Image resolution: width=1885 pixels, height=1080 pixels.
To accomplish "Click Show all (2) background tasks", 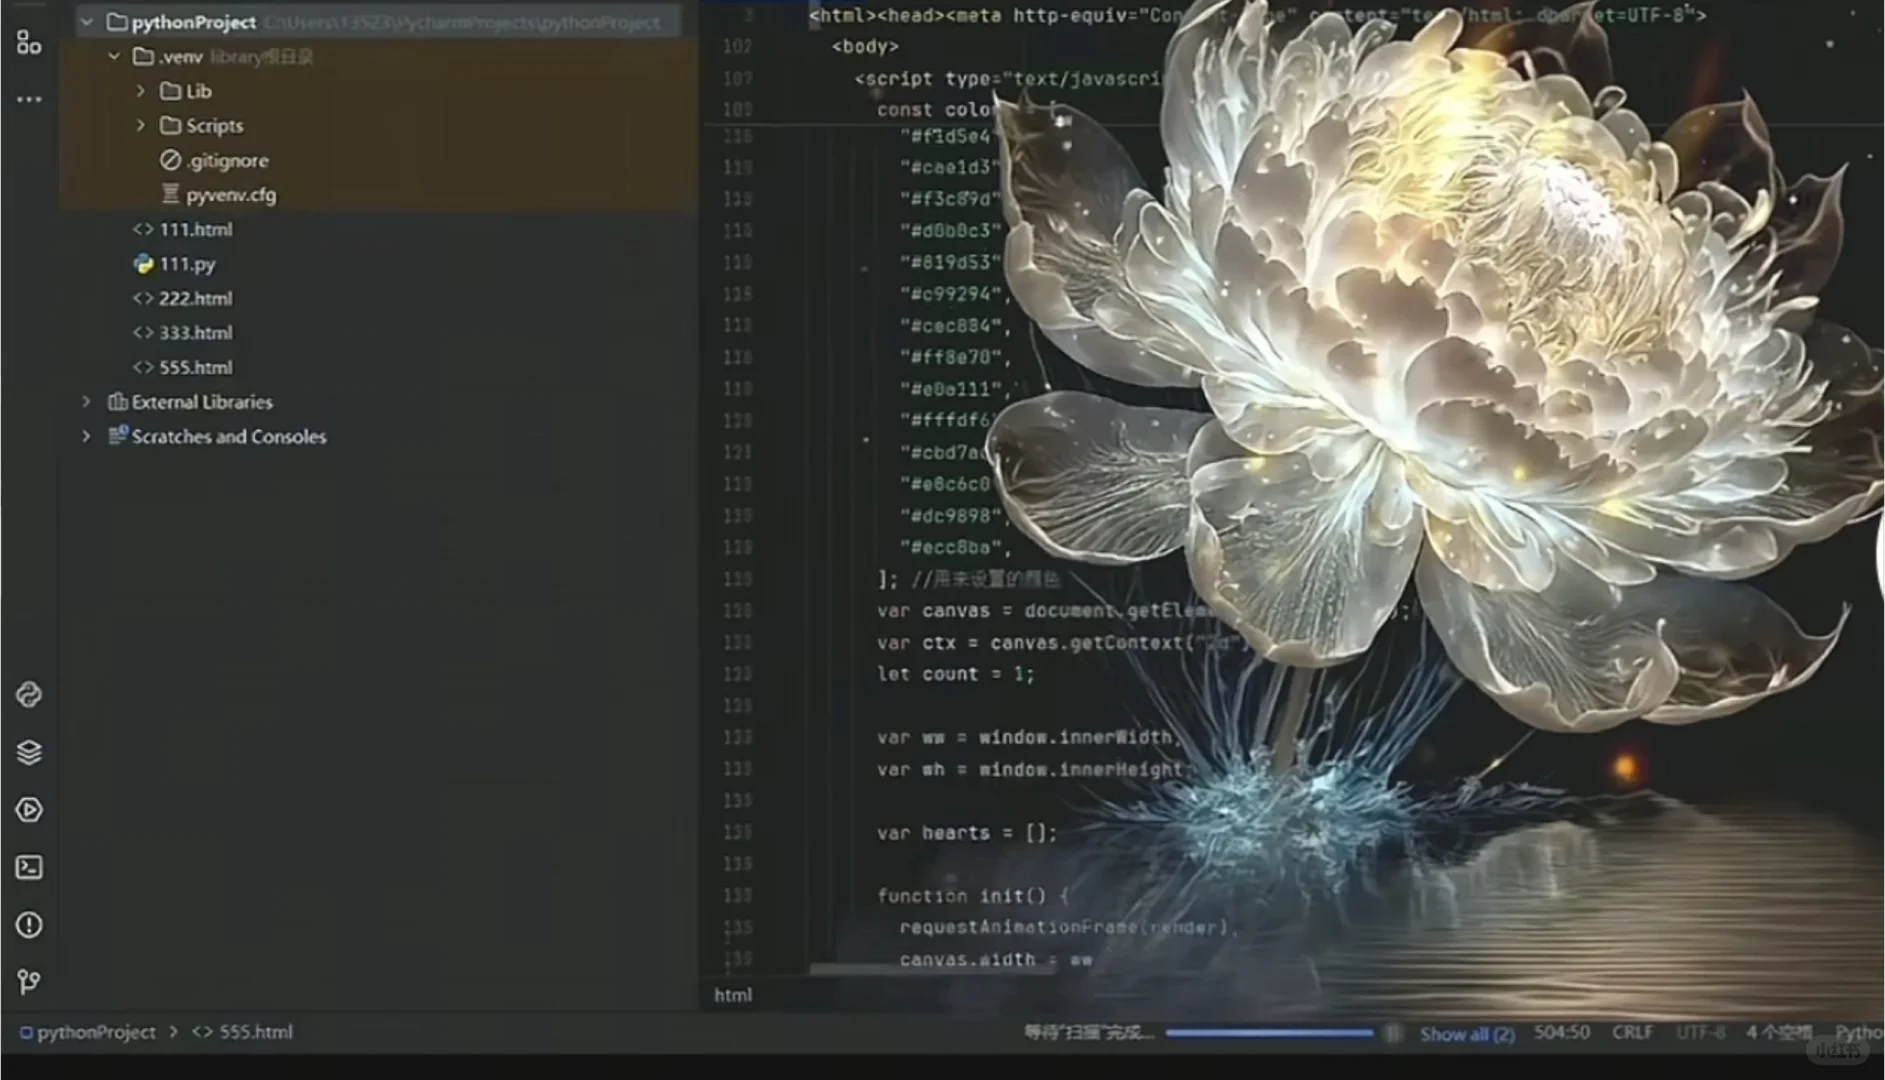I will click(1467, 1034).
